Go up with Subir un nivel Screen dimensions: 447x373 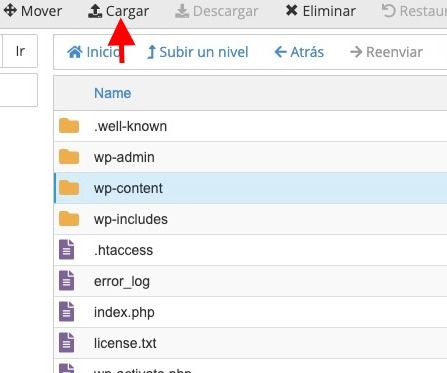pos(198,52)
